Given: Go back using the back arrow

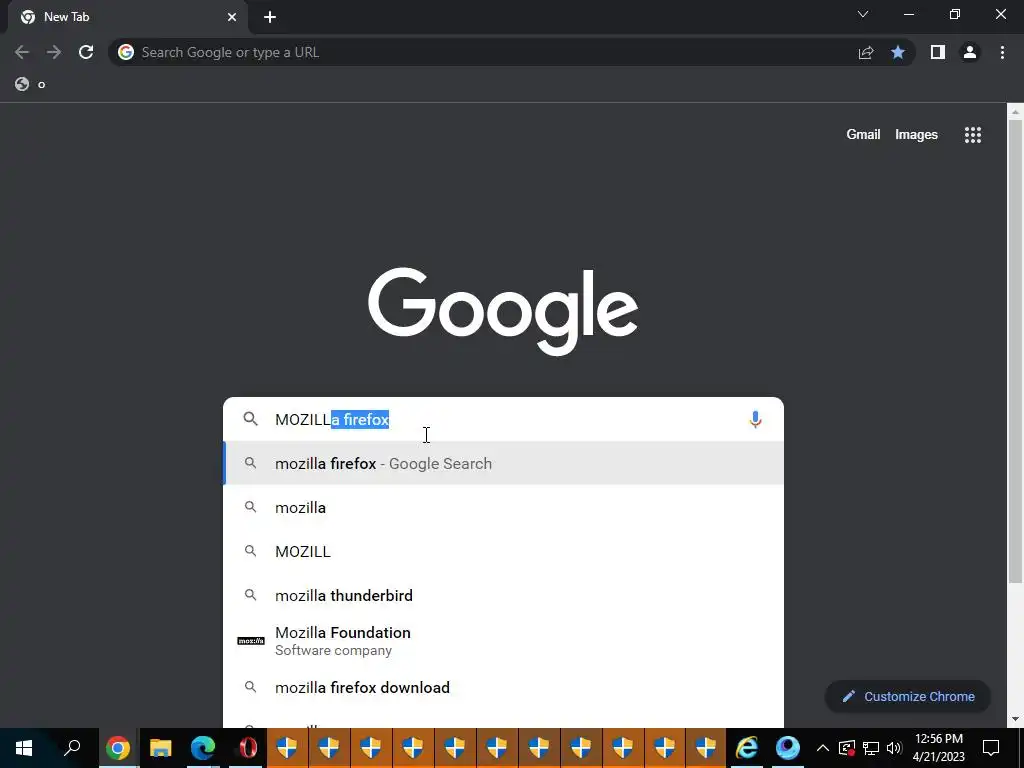Looking at the screenshot, I should point(22,52).
